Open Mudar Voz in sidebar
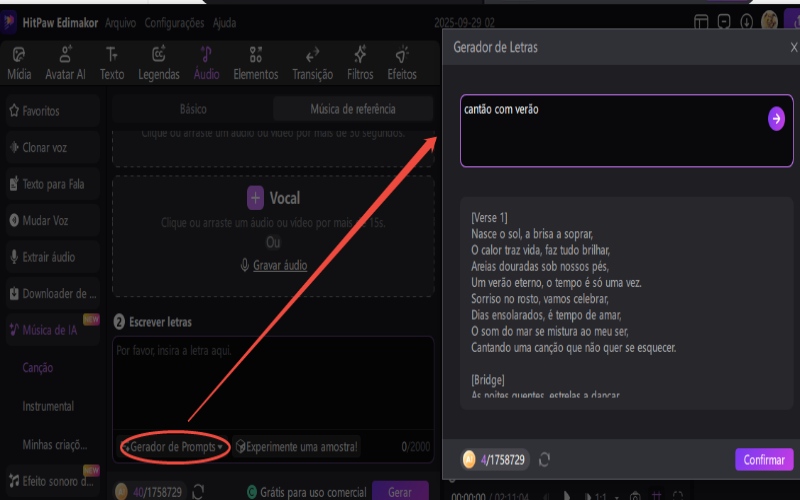800x500 pixels. click(x=53, y=220)
